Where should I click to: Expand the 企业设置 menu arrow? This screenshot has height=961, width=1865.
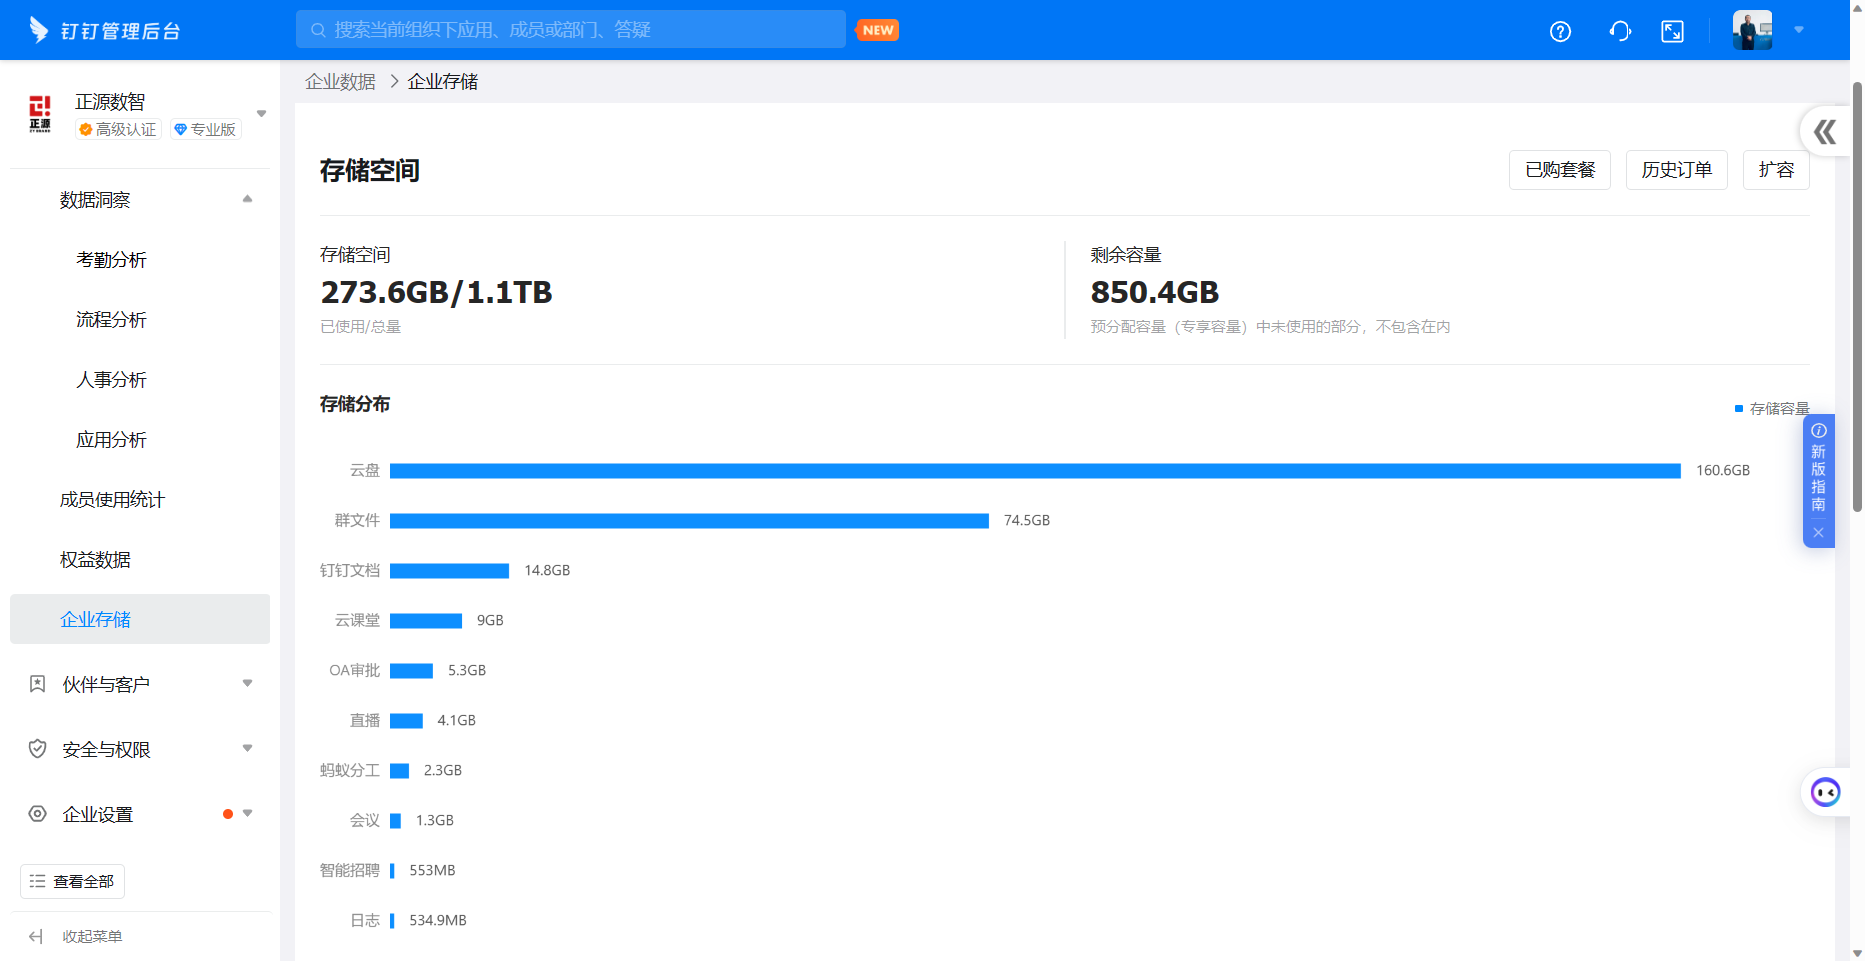click(x=247, y=814)
